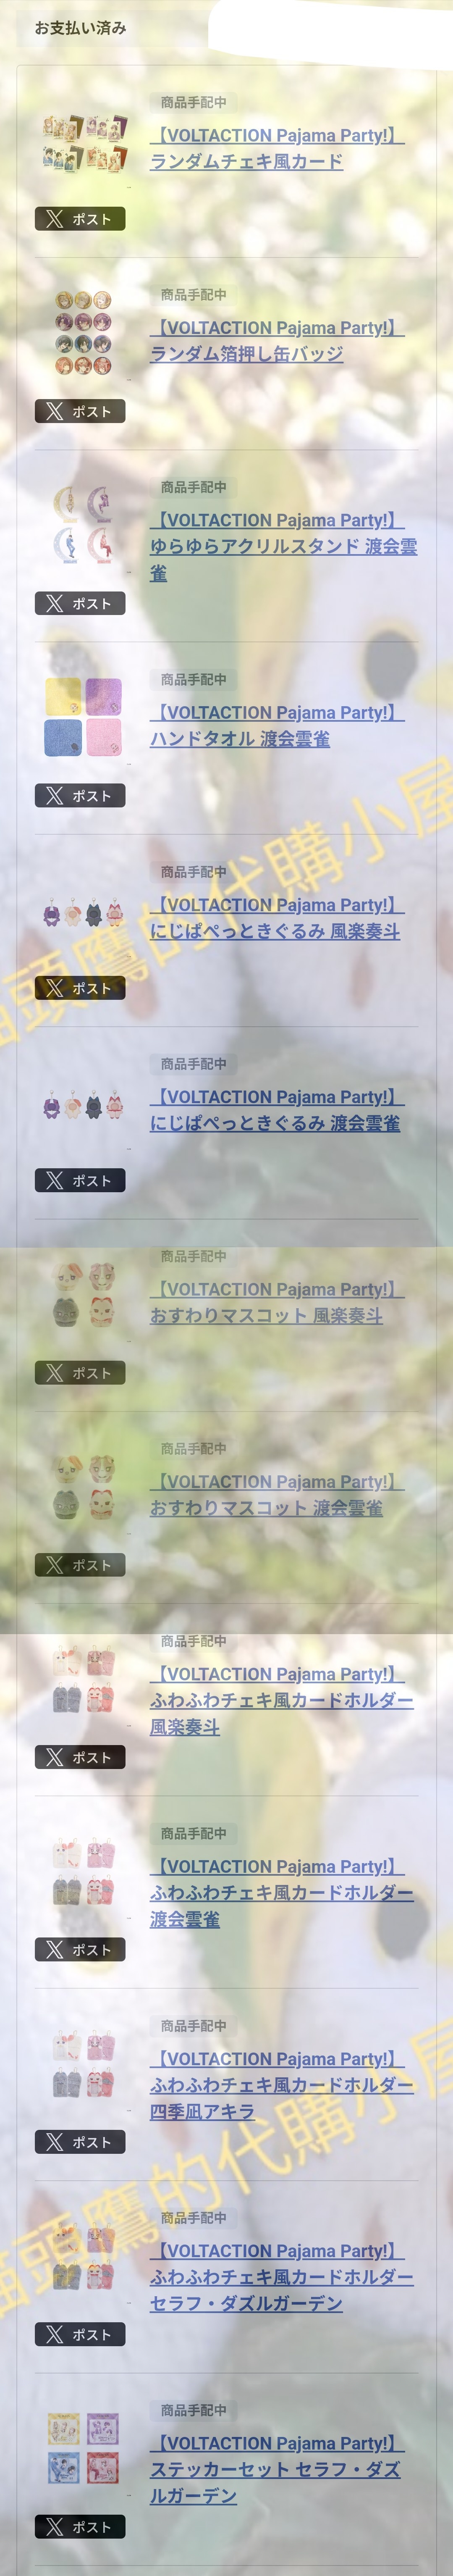Open ハンドタオル 渡会雲雀 product link
The height and width of the screenshot is (2576, 453).
[x=277, y=725]
